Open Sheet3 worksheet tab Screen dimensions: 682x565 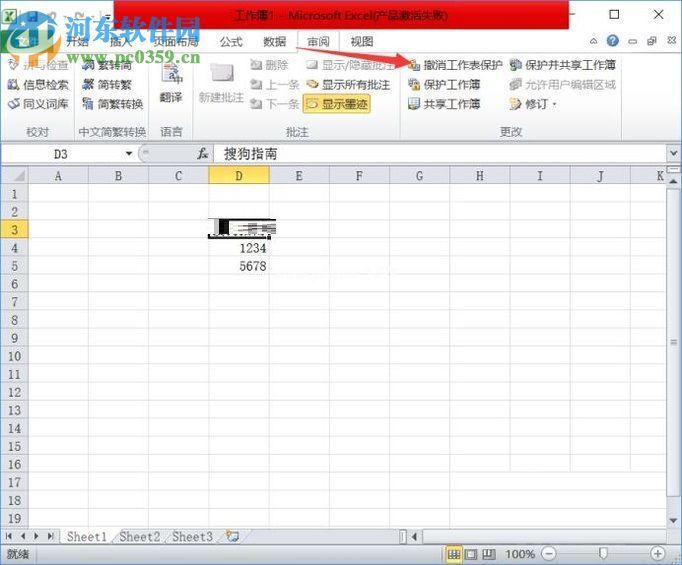coord(192,537)
